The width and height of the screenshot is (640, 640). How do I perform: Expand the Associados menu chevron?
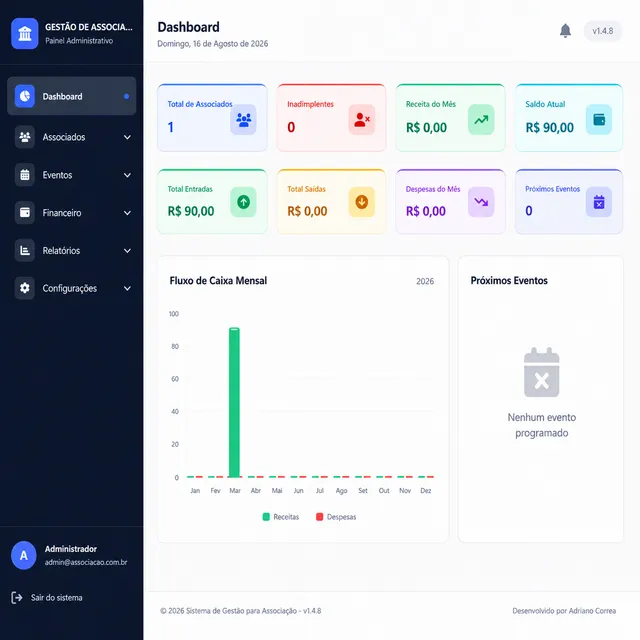pyautogui.click(x=127, y=137)
